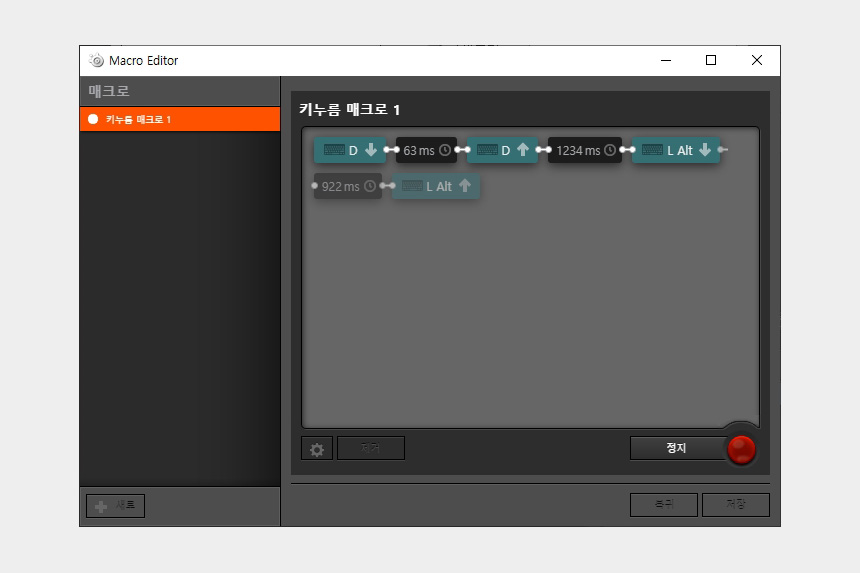Viewport: 860px width, 573px height.
Task: Click the revert button at bottom right
Action: [664, 504]
